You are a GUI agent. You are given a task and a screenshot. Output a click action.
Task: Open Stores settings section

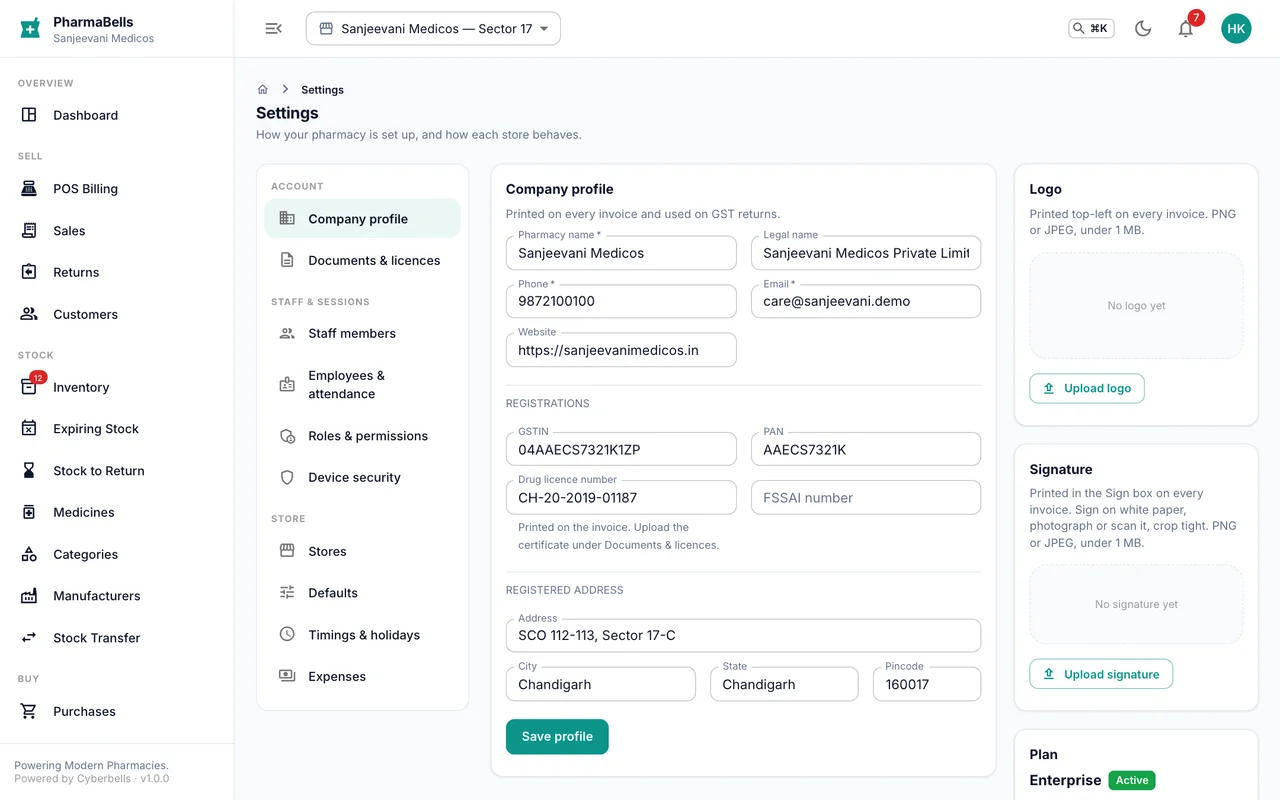tap(362, 551)
